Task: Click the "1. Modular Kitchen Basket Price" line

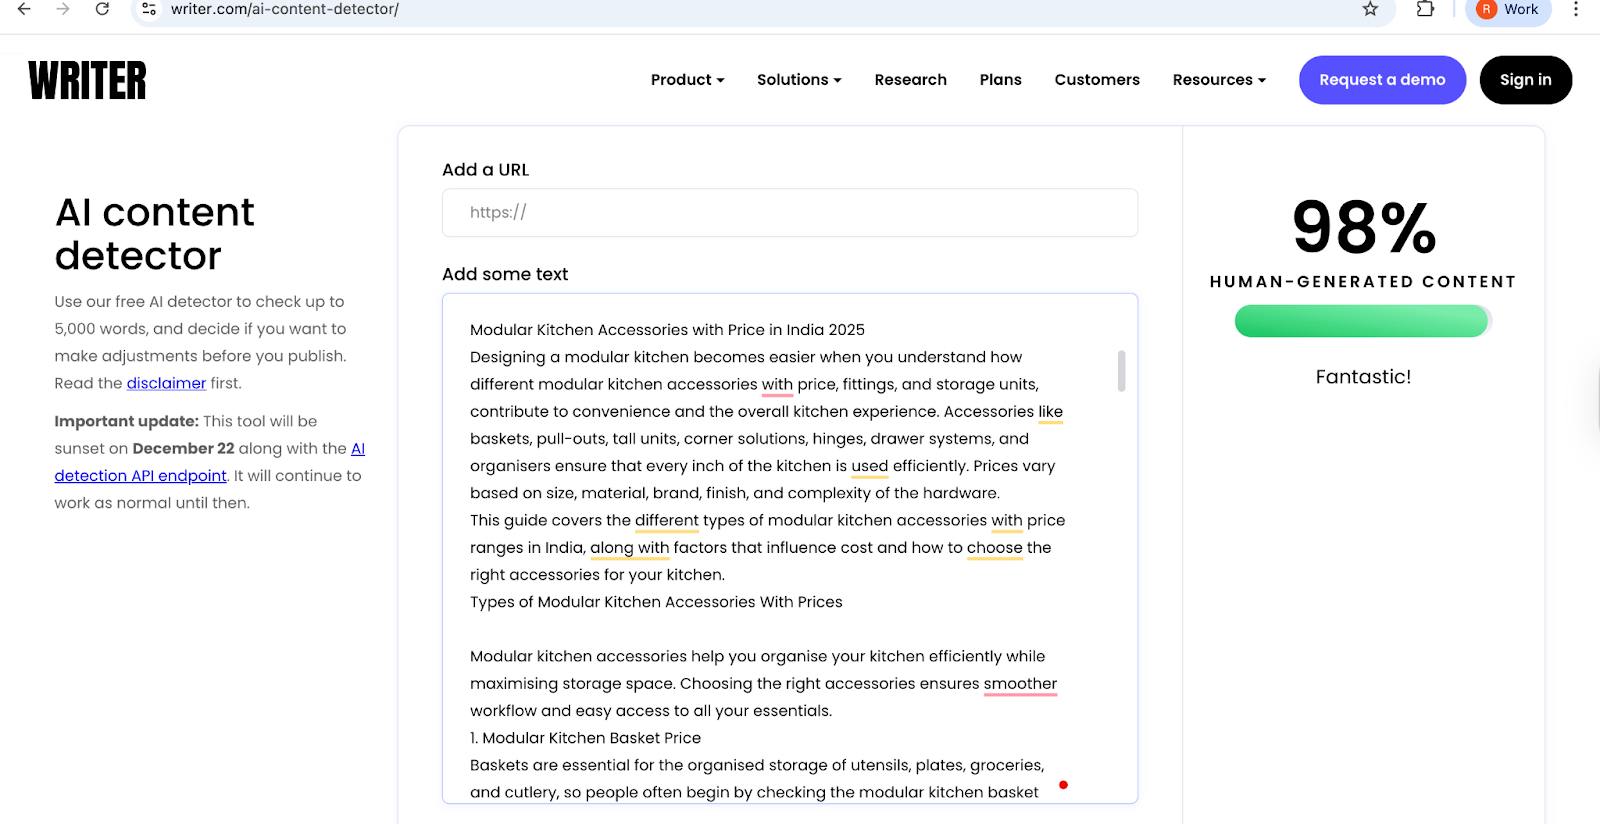Action: click(585, 738)
